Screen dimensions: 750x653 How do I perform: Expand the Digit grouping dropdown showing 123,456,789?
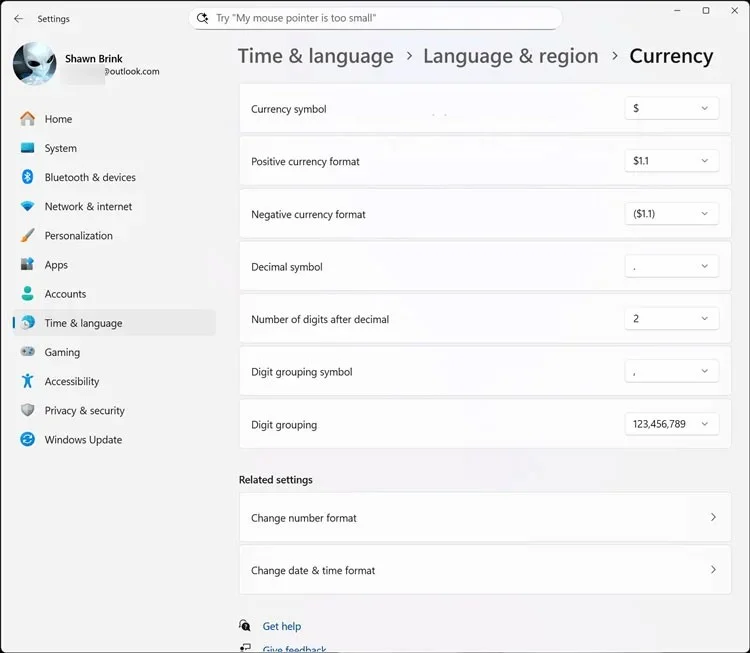tap(671, 424)
